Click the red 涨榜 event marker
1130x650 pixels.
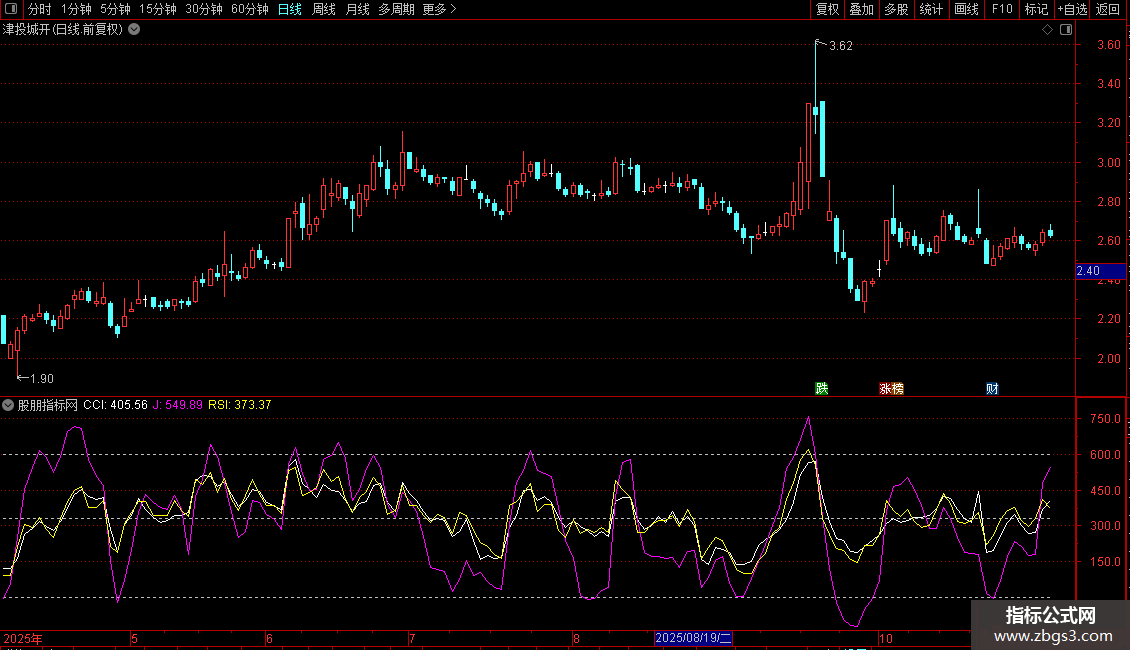point(891,388)
